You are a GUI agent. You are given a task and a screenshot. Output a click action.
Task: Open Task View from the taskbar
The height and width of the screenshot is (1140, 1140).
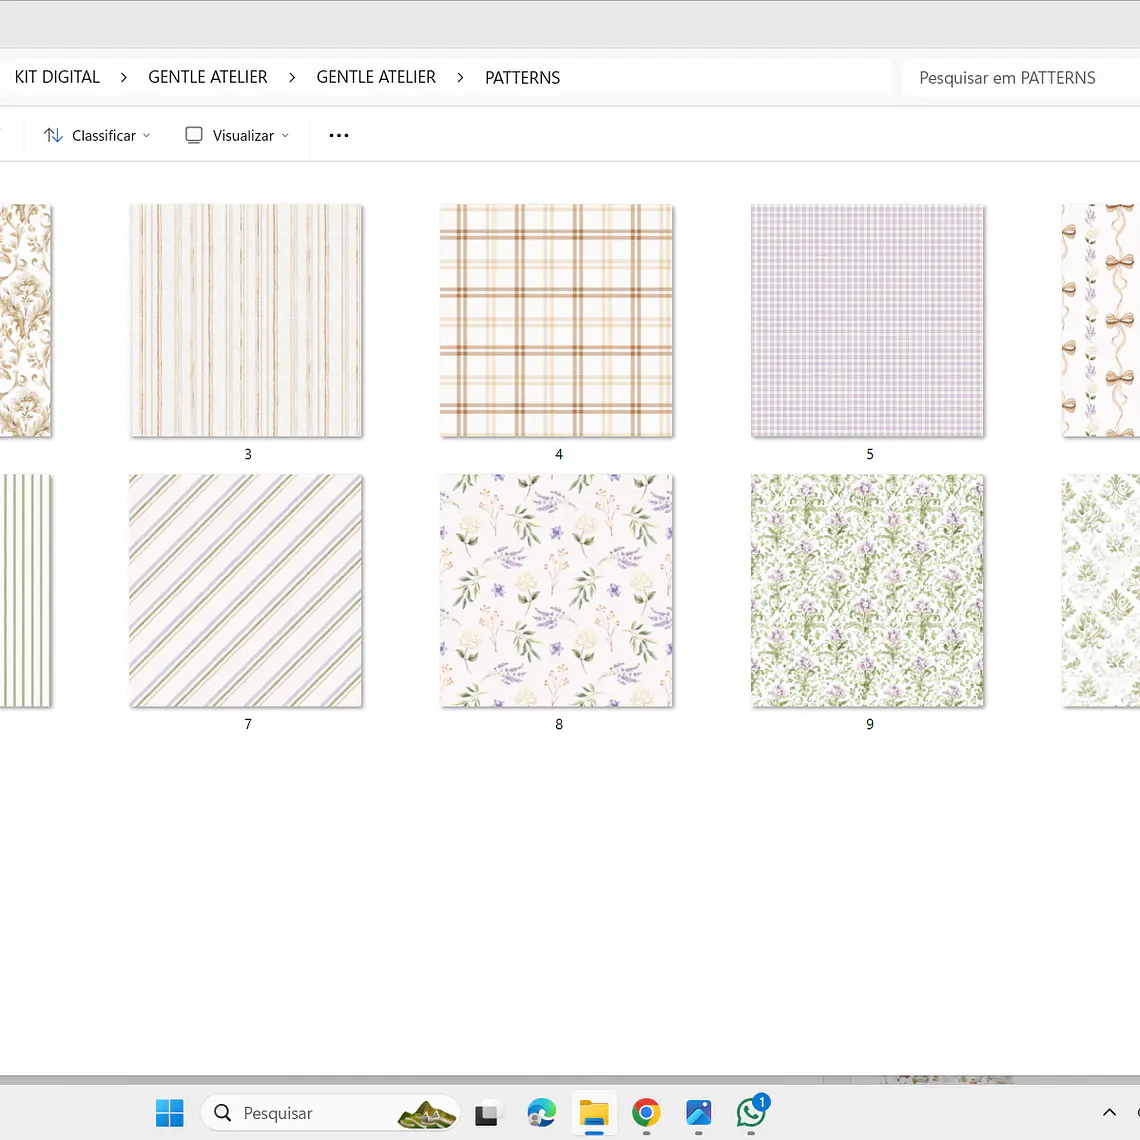click(487, 1113)
